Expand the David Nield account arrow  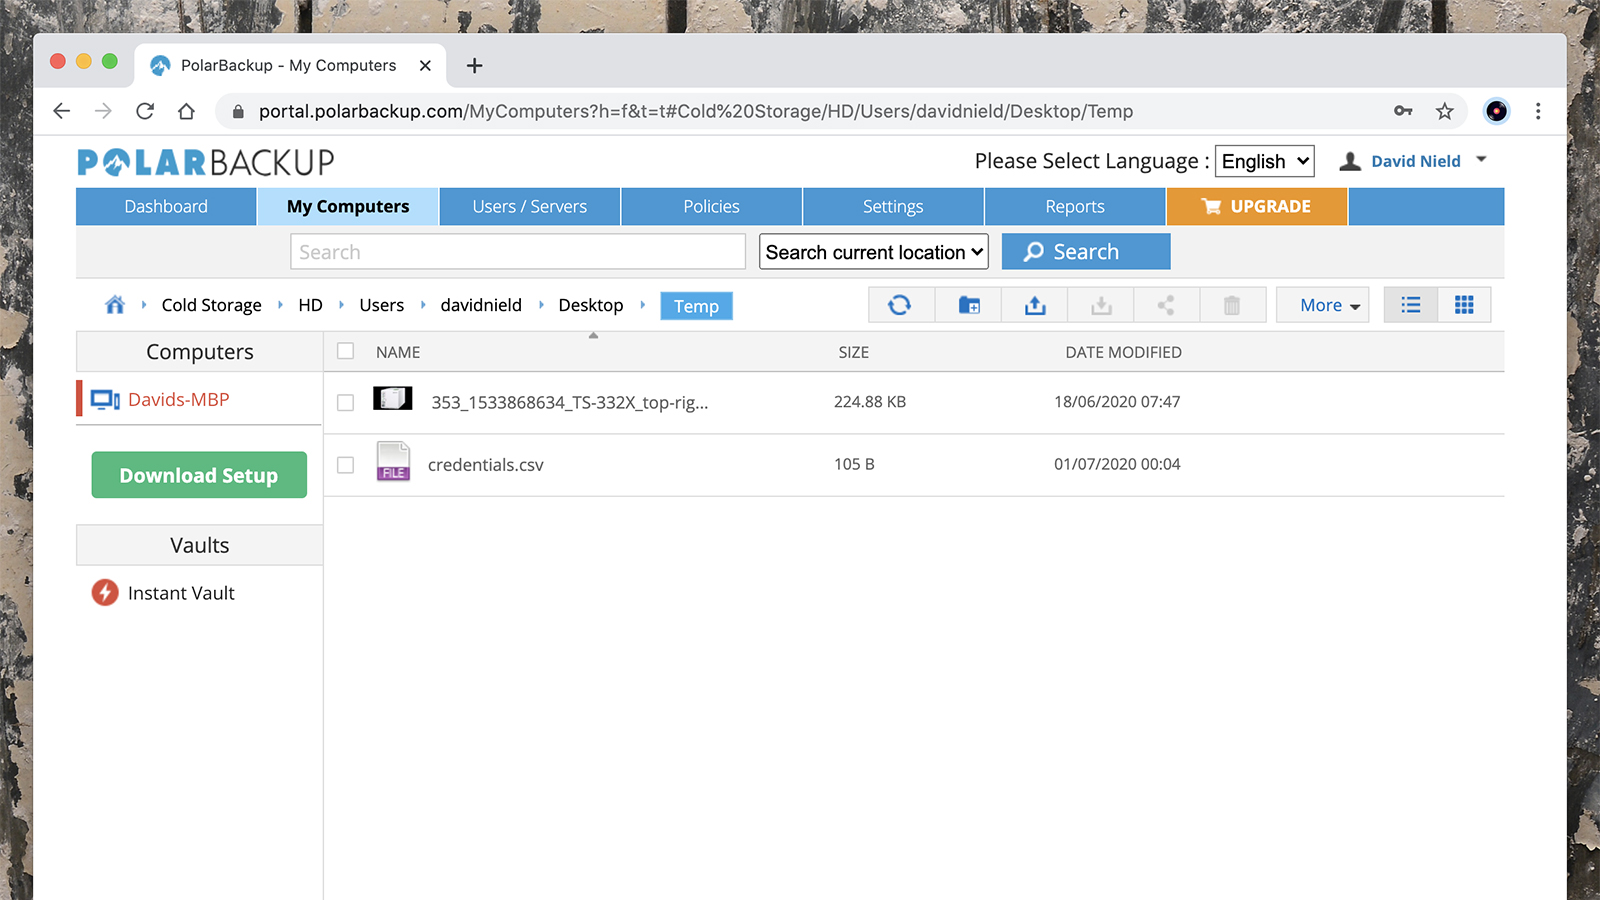point(1481,160)
